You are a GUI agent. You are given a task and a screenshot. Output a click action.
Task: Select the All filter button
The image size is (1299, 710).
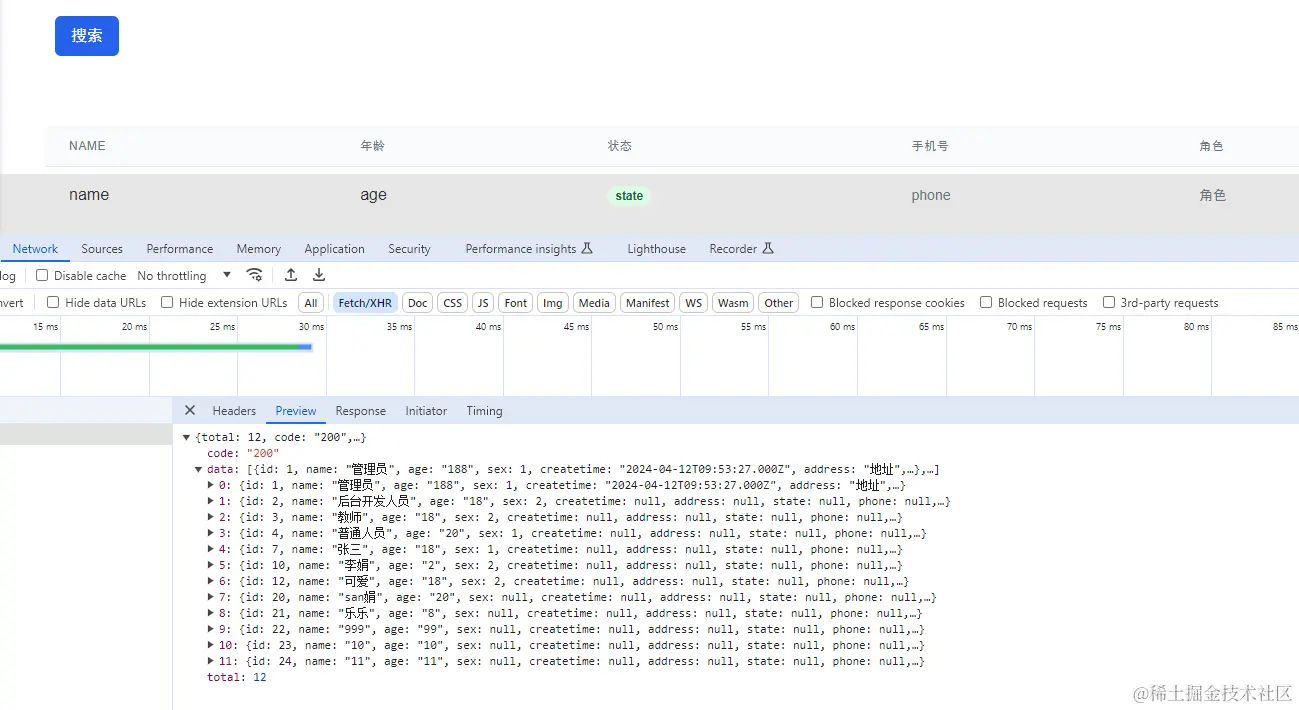[311, 303]
